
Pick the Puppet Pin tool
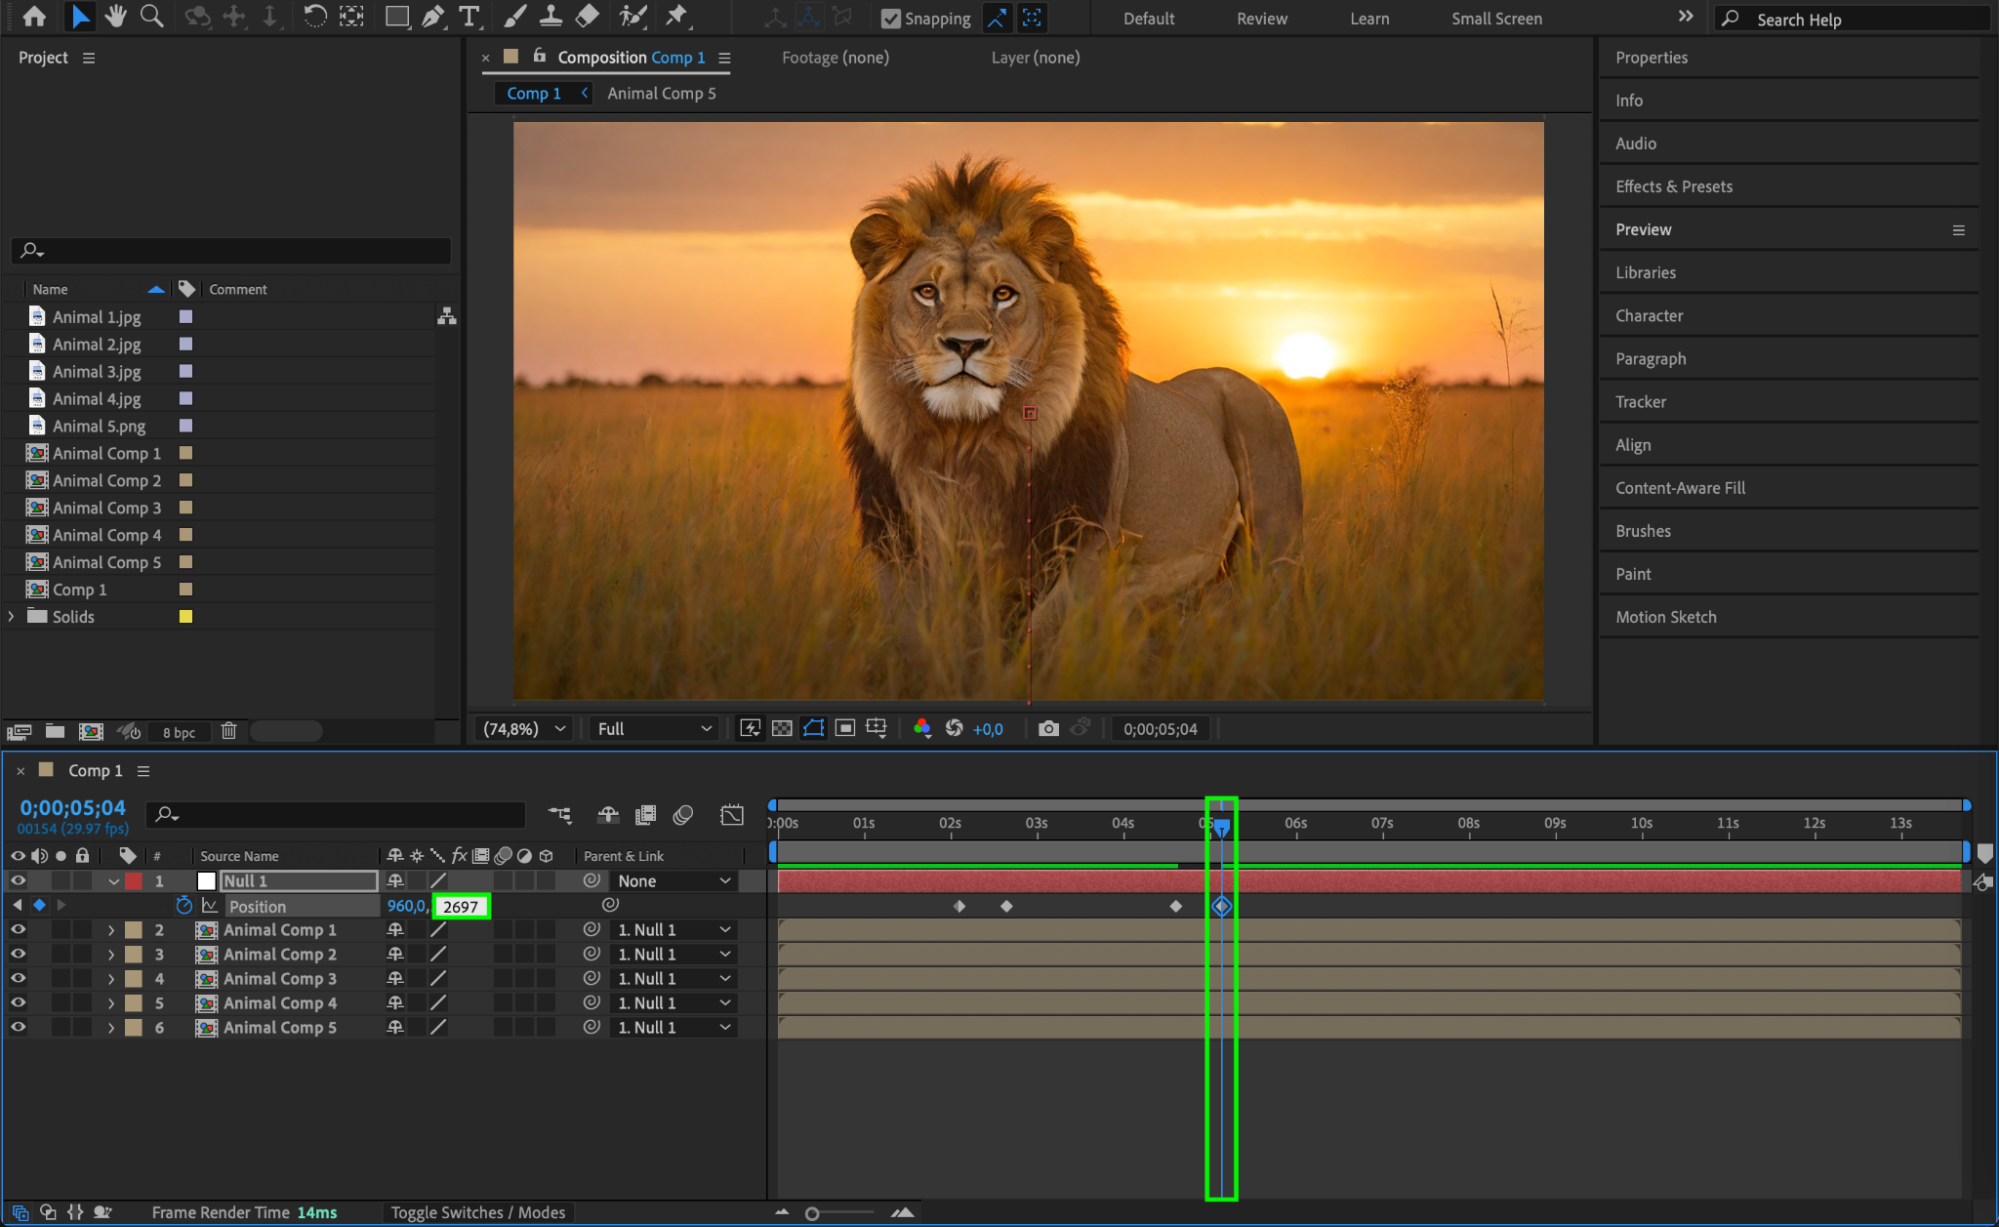[x=677, y=16]
